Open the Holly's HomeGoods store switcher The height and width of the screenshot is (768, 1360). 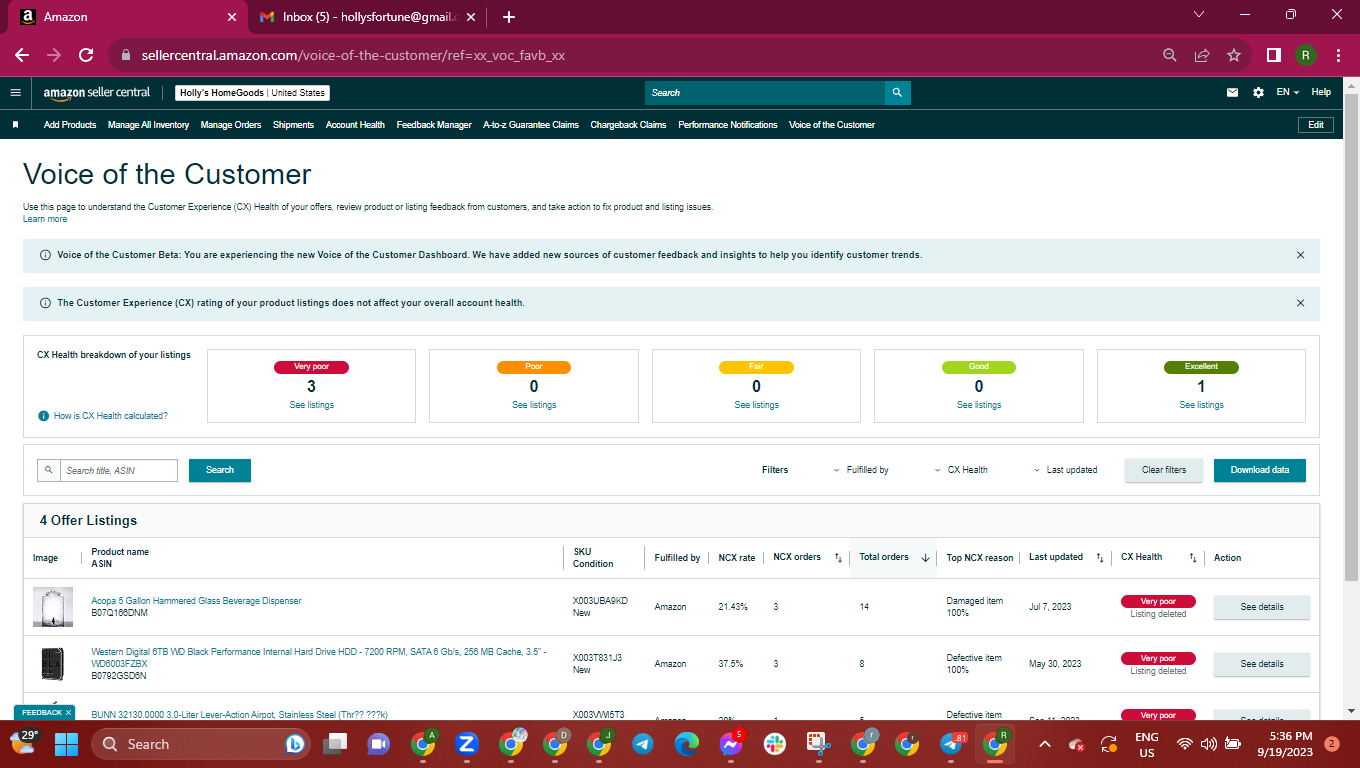(x=253, y=93)
